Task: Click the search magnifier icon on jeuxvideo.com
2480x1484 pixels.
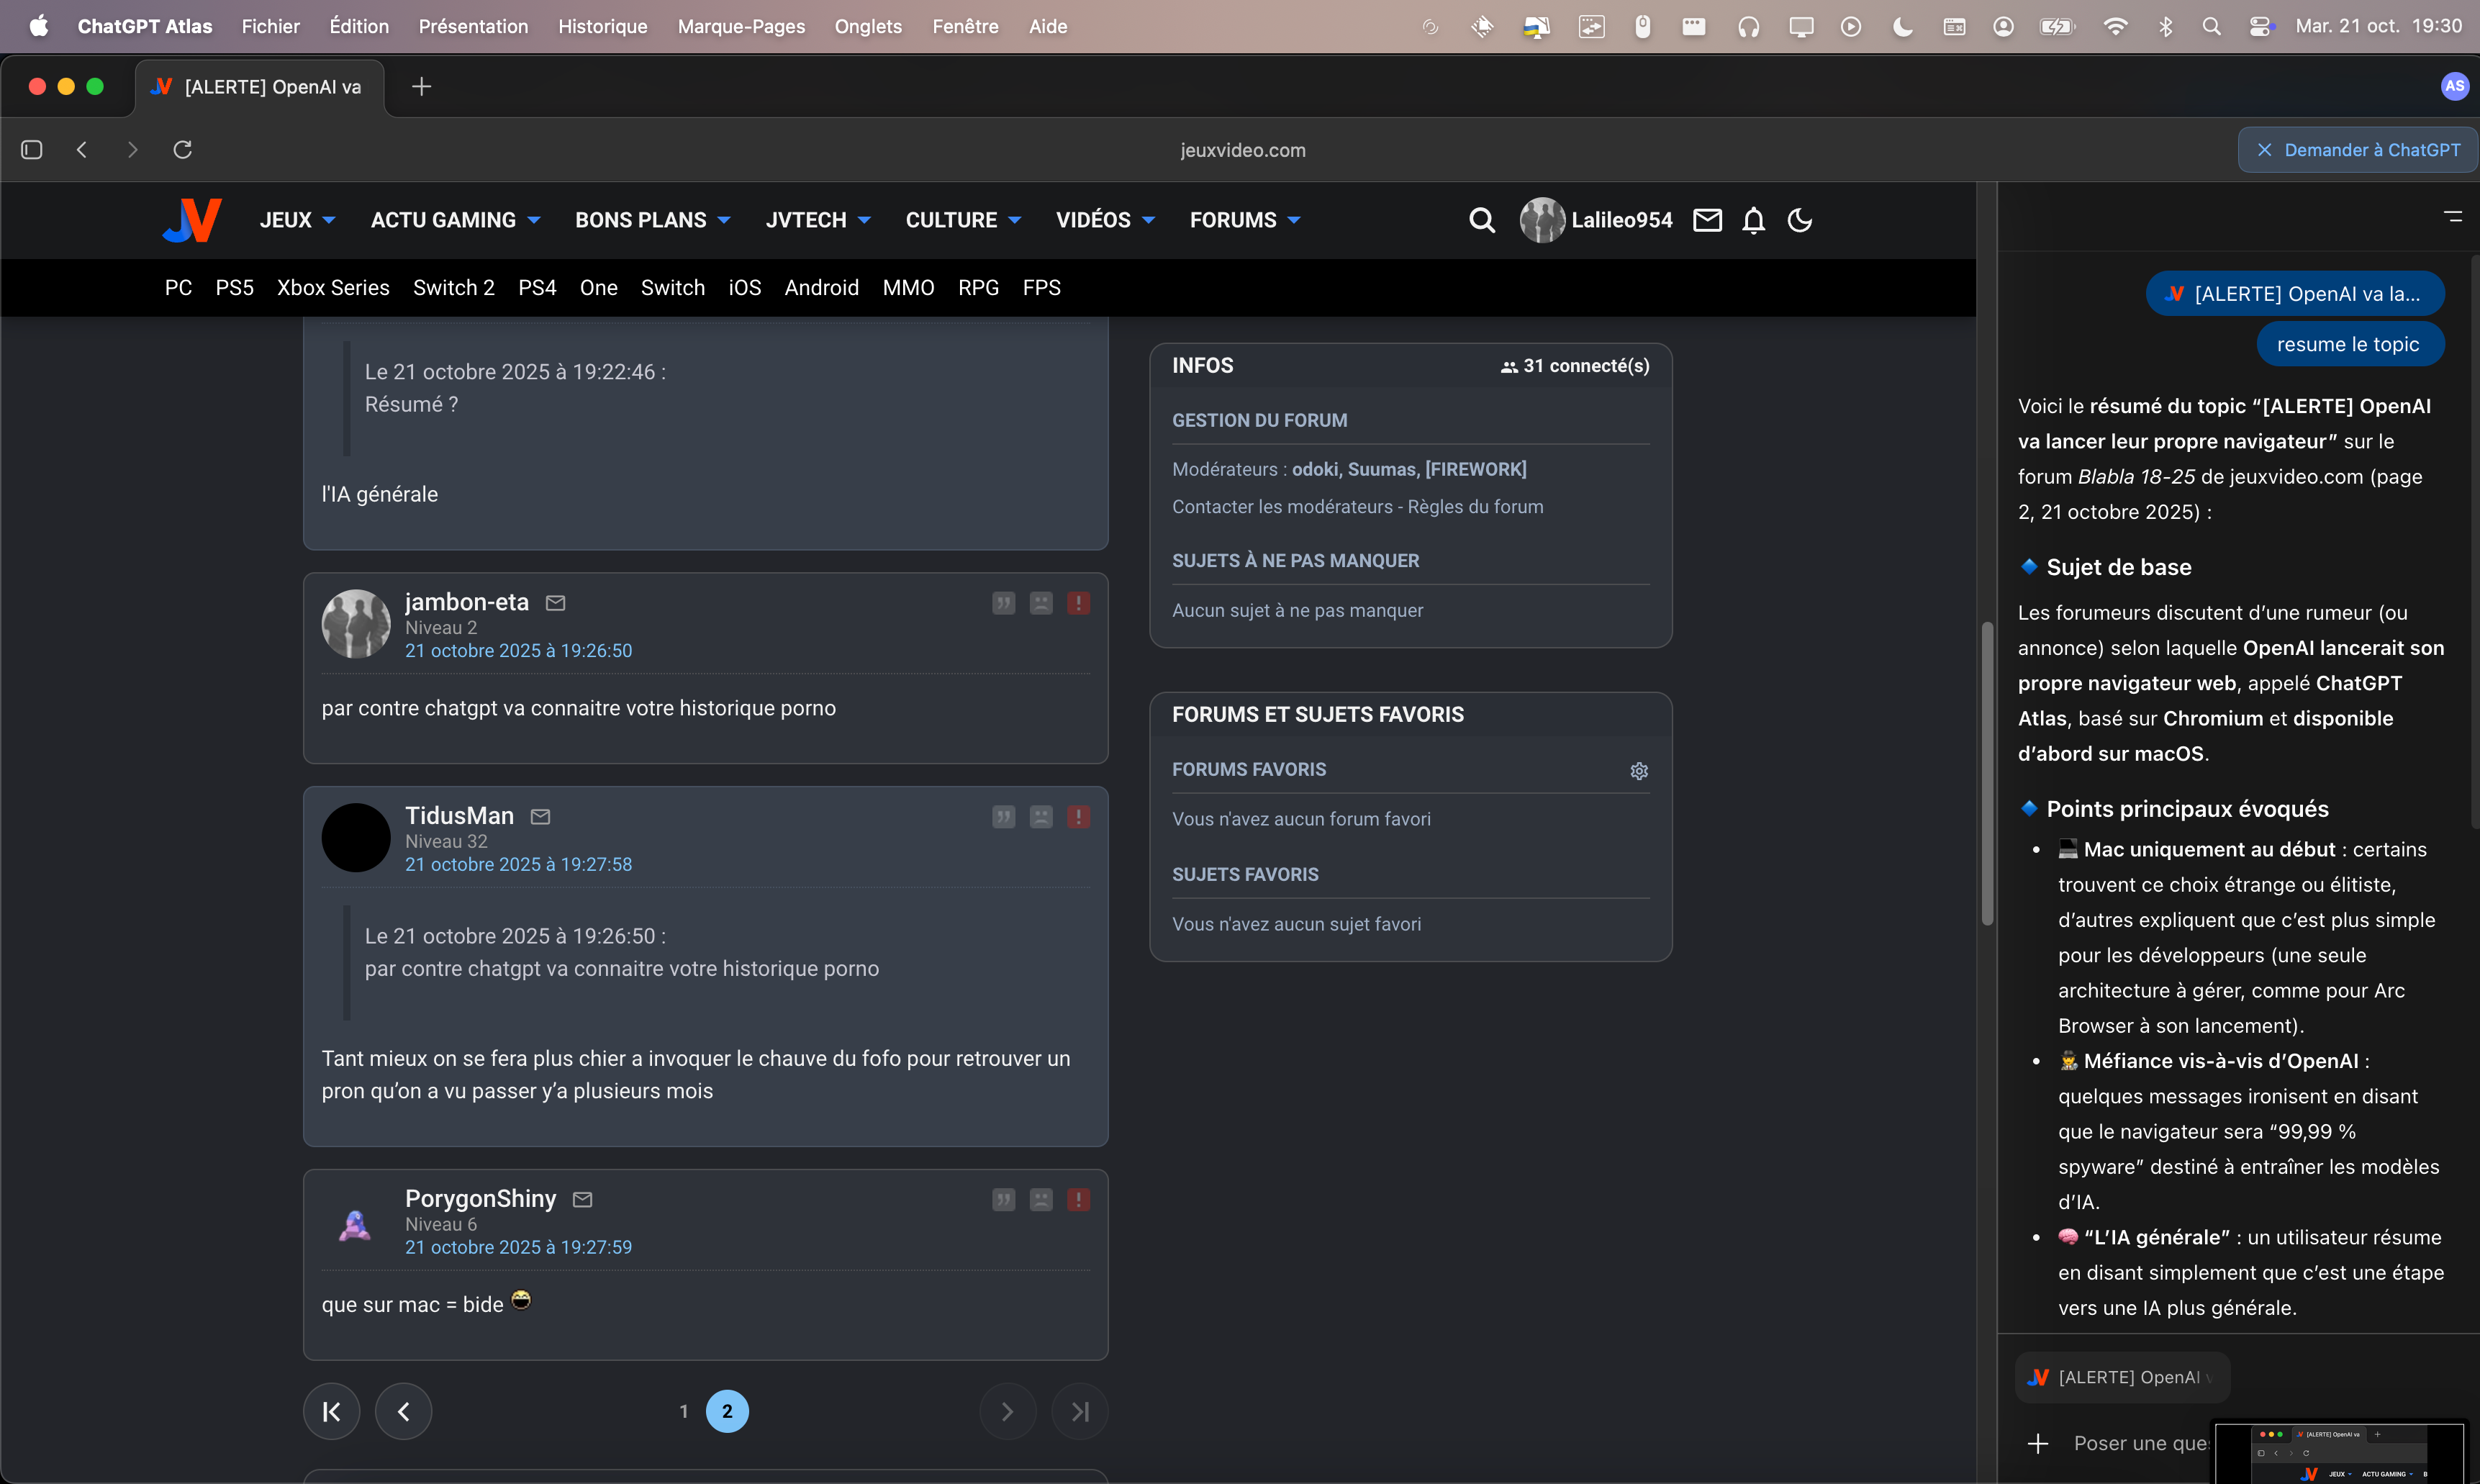Action: [1481, 220]
